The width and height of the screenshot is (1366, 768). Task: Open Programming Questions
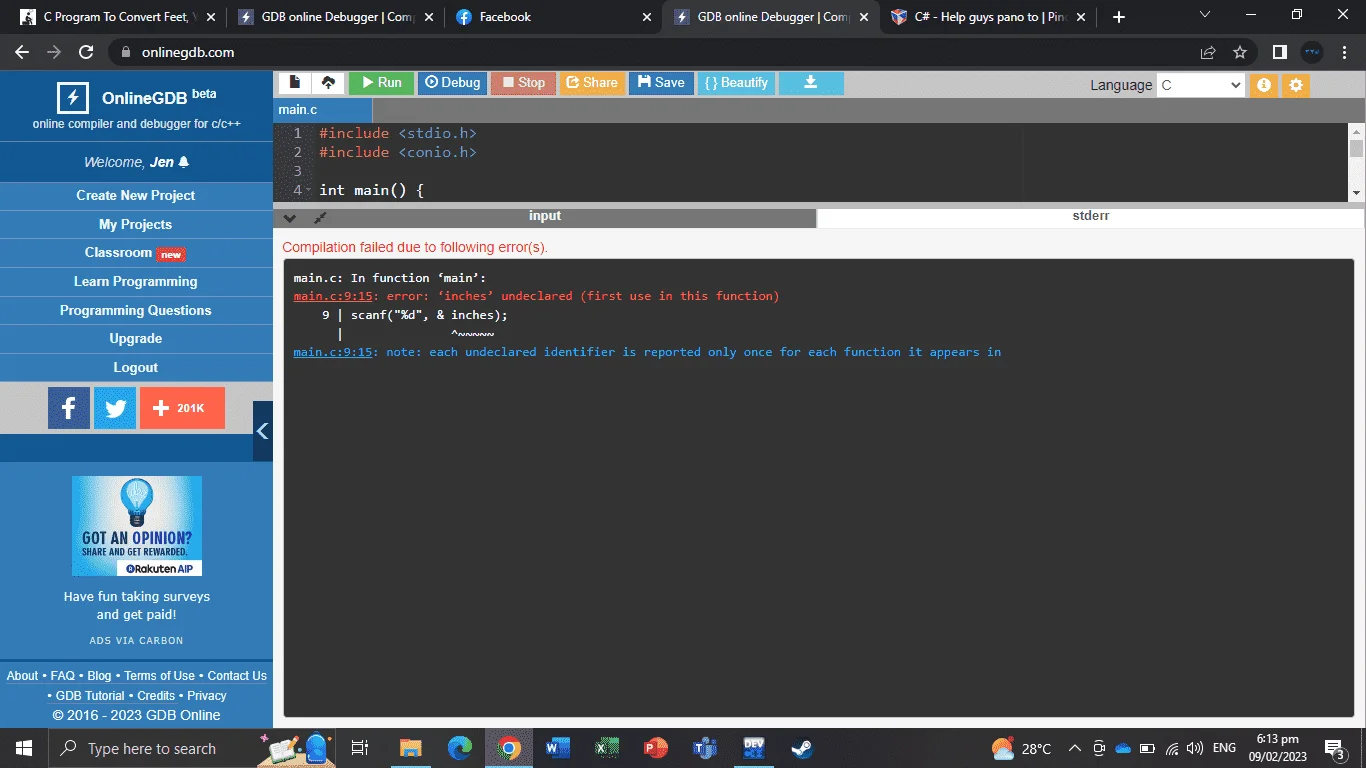pos(136,310)
